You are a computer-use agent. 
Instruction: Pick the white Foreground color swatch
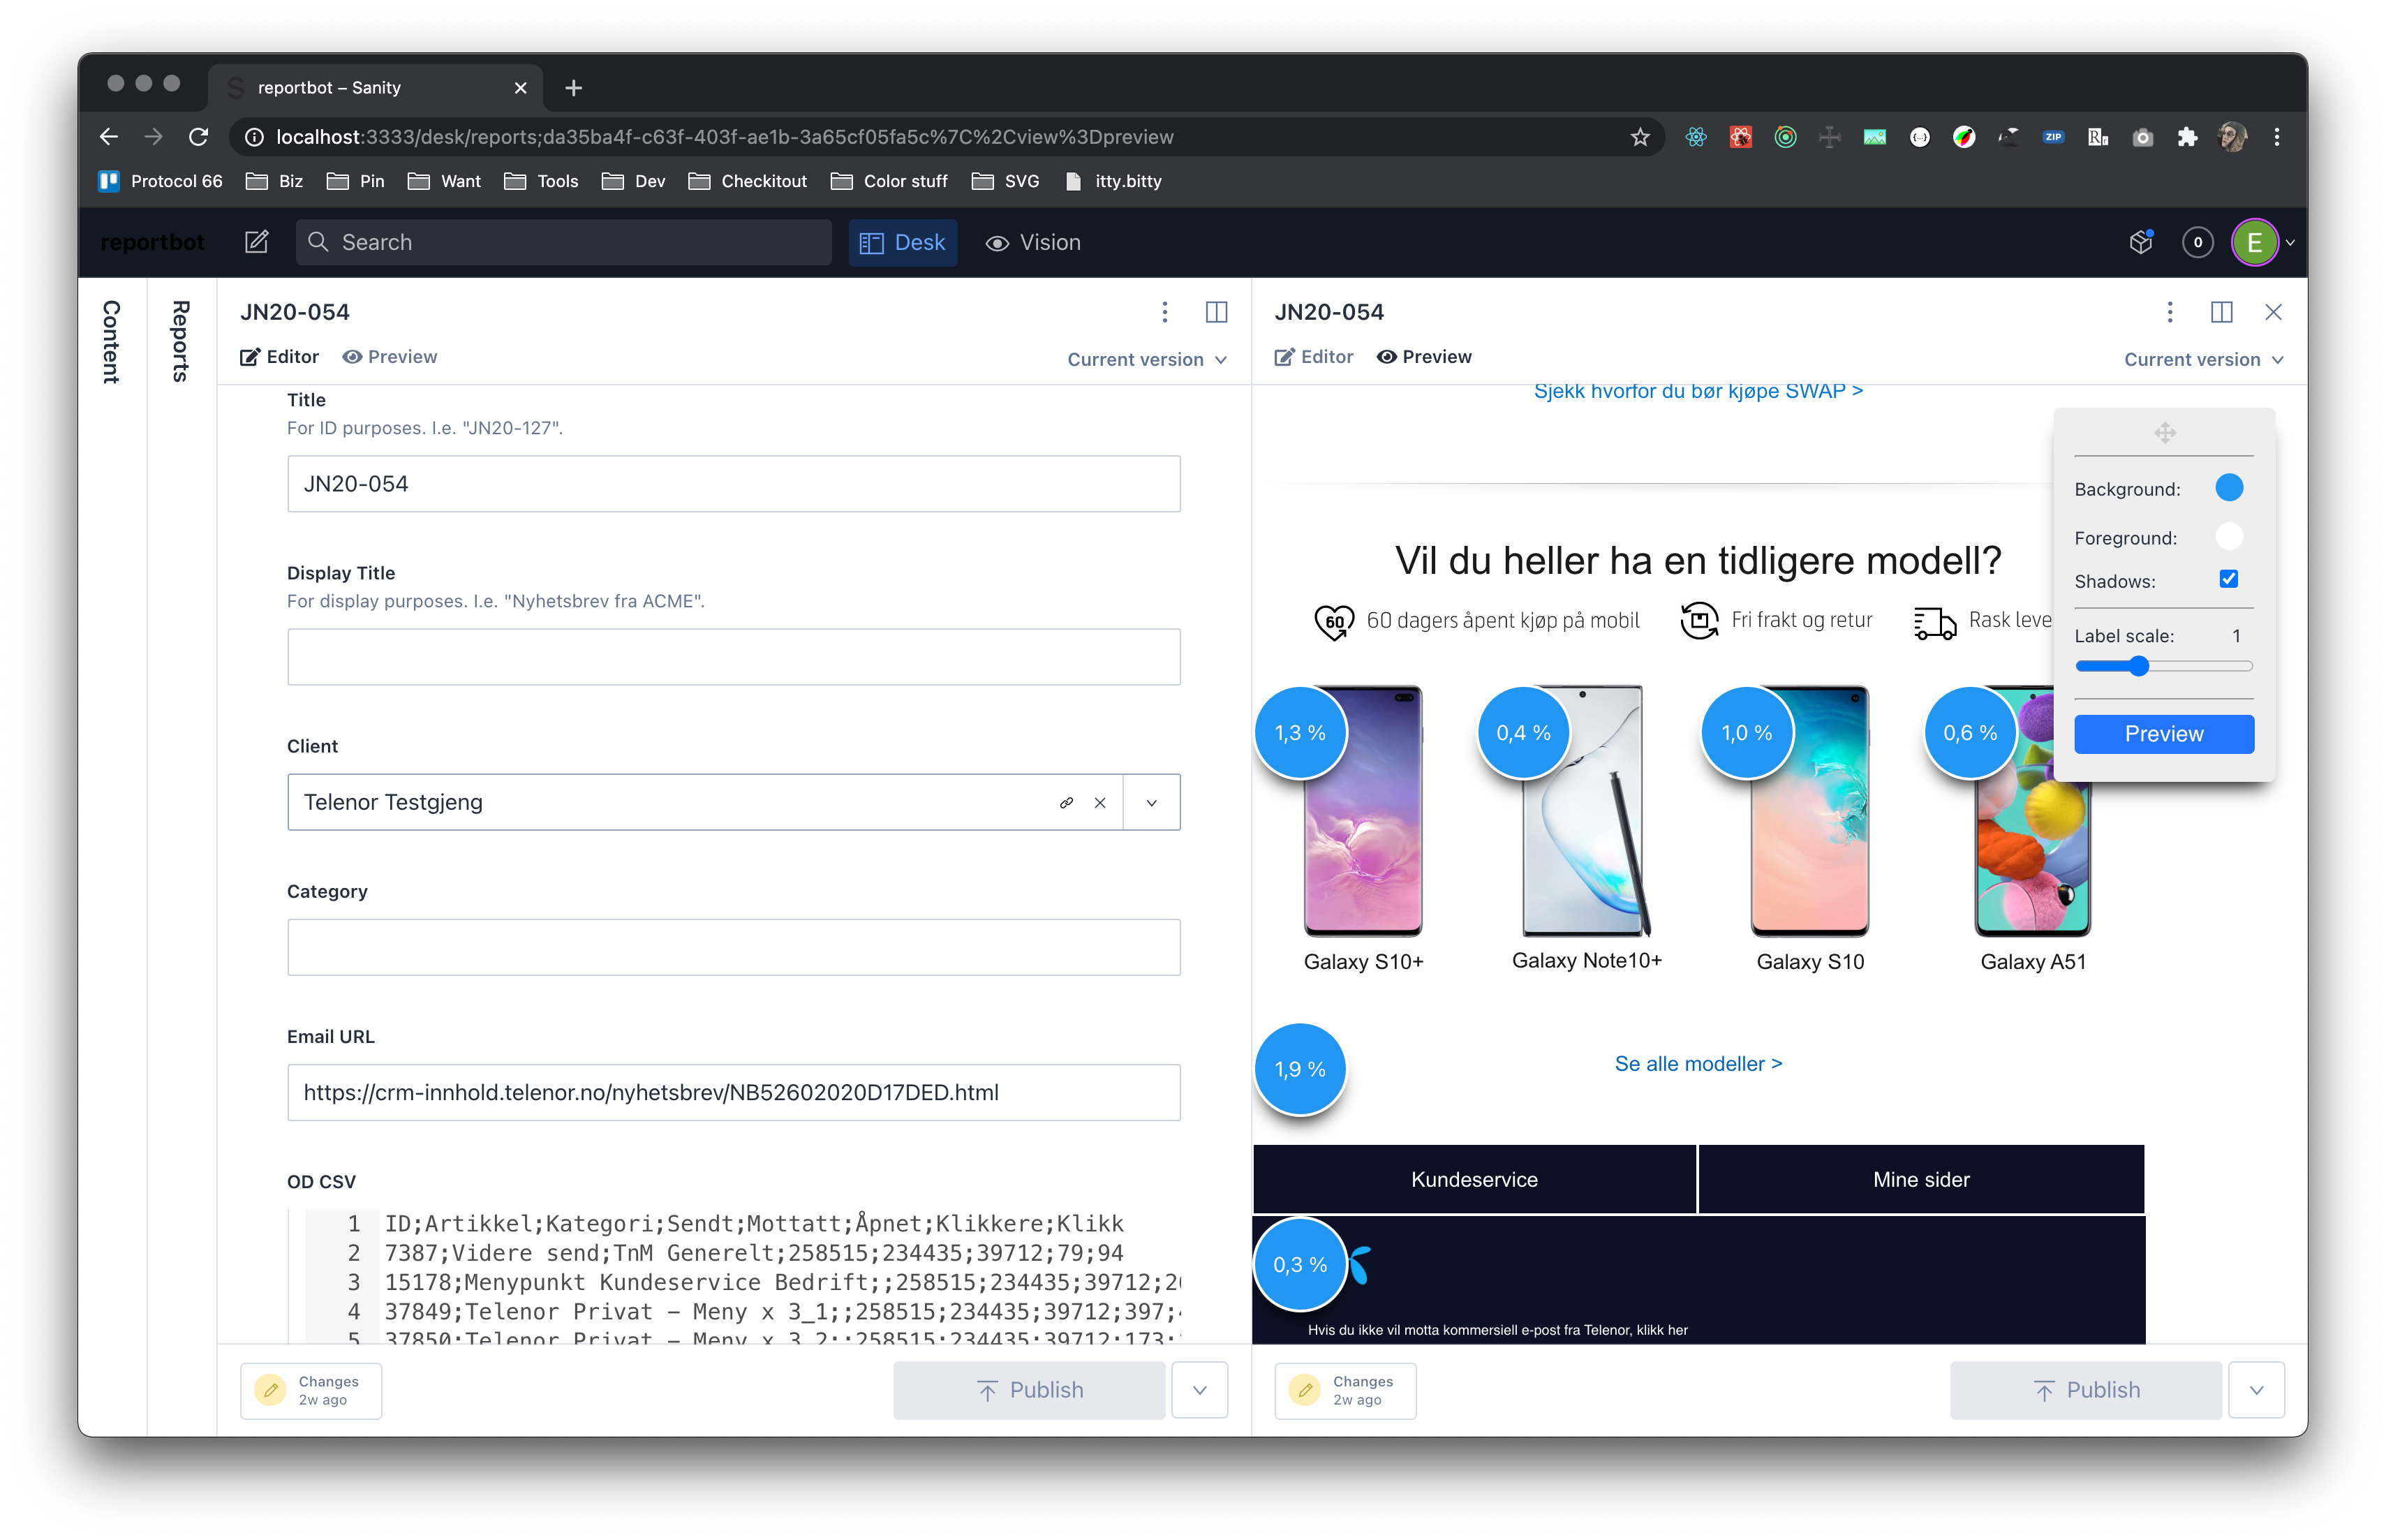pos(2229,536)
